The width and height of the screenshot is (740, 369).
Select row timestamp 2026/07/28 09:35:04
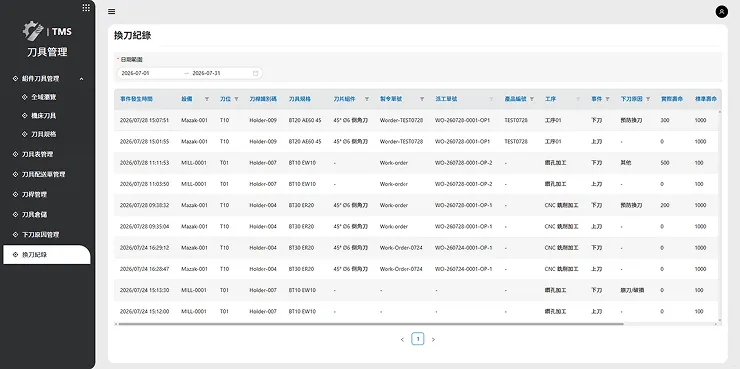coord(144,226)
